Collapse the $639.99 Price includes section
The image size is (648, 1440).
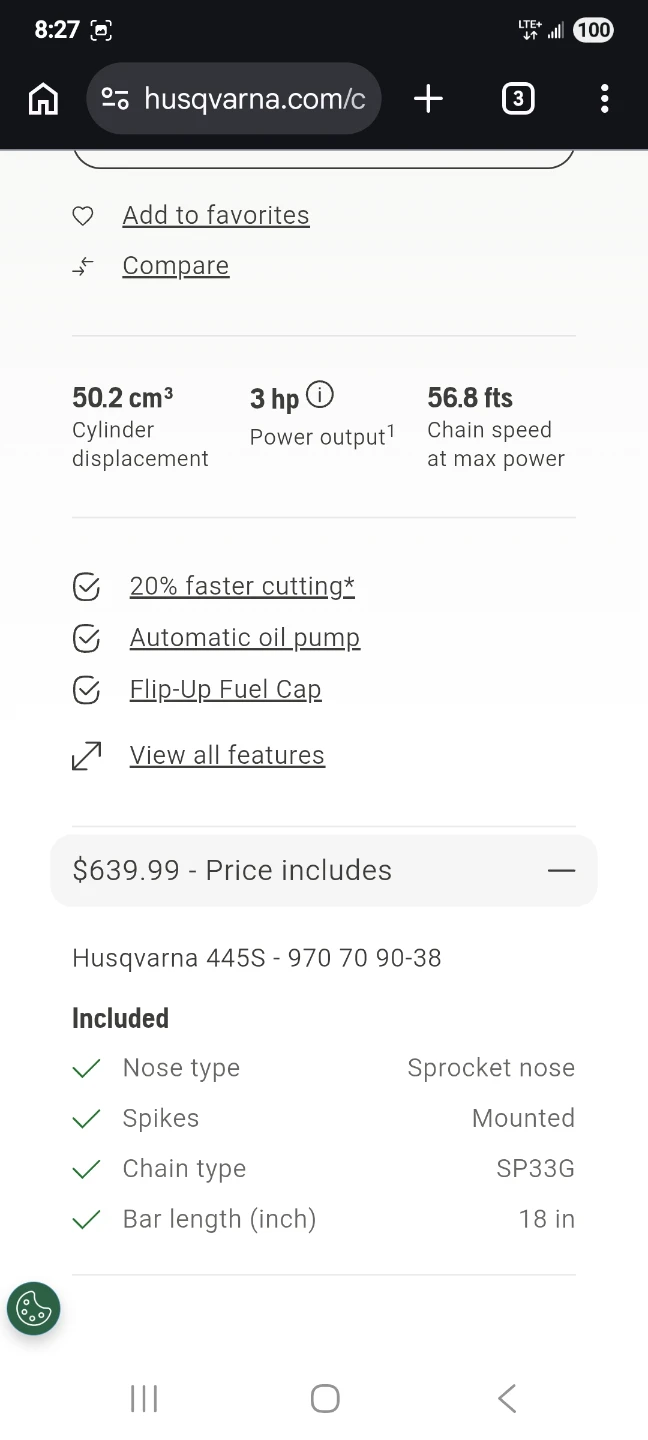[324, 870]
